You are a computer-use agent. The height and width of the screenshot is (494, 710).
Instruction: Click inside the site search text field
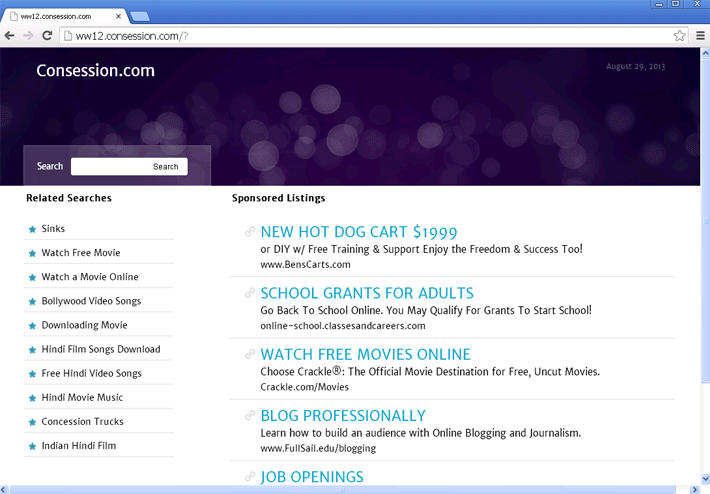110,167
